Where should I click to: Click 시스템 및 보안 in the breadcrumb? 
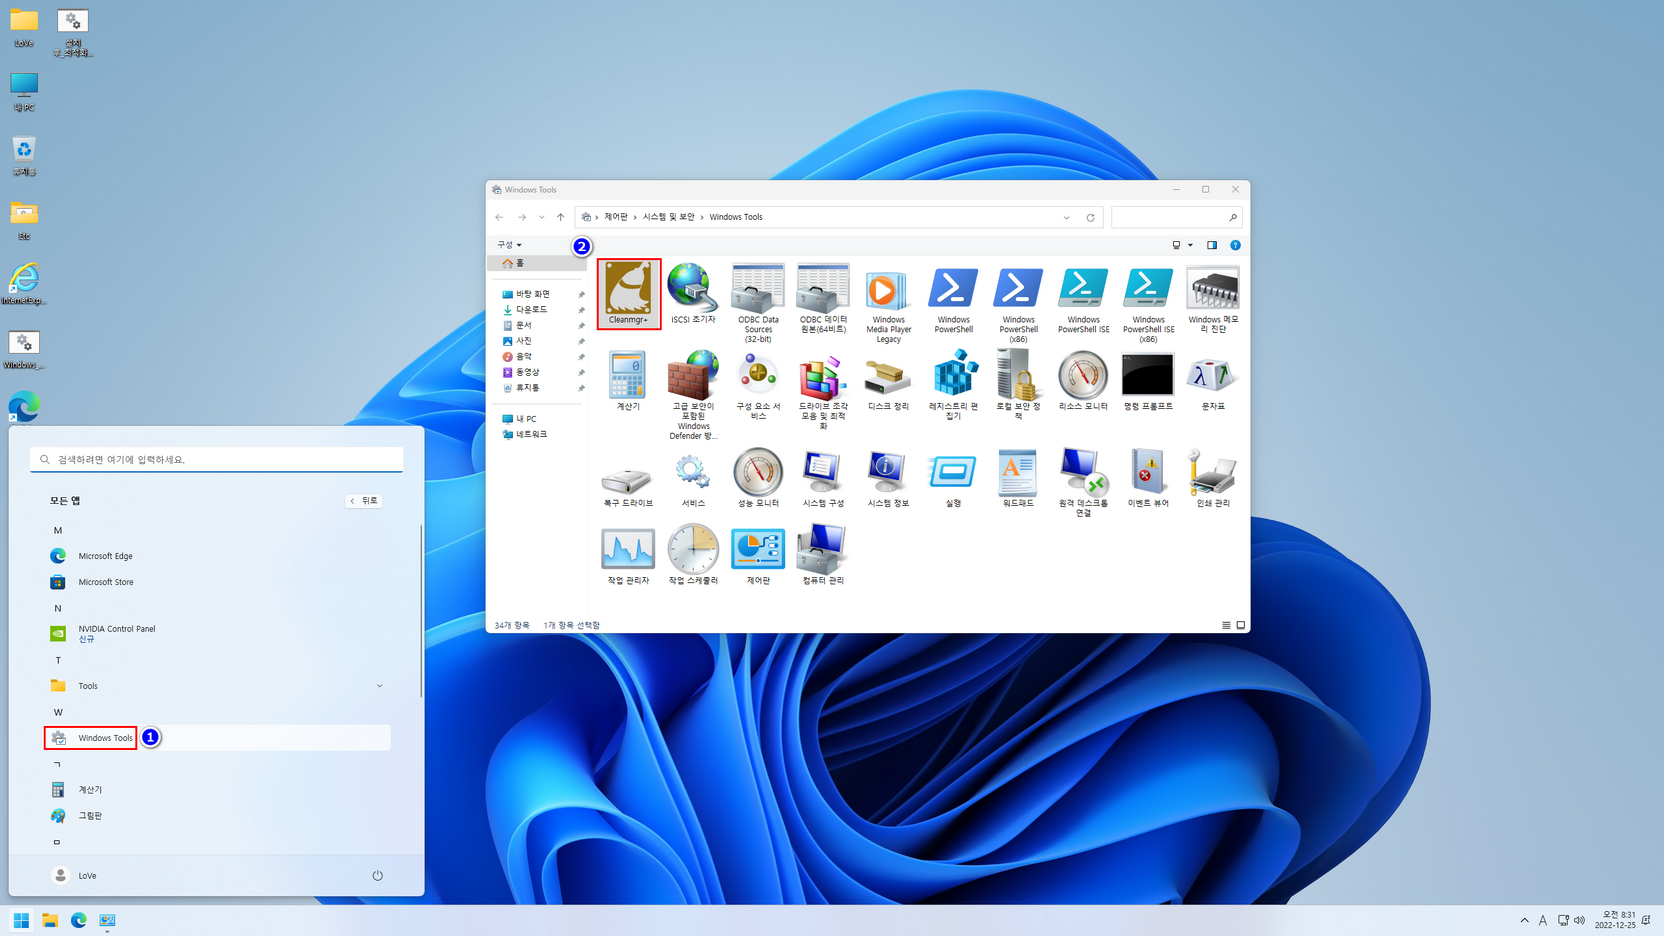tap(668, 217)
